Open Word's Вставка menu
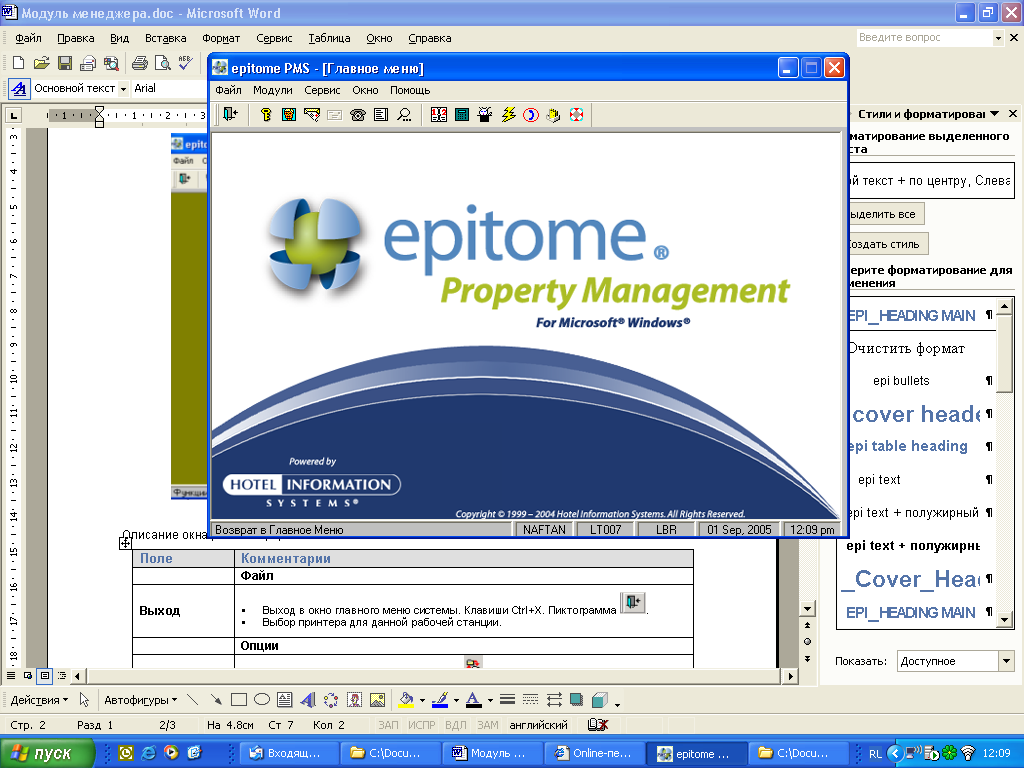Viewport: 1024px width, 768px height. coord(165,38)
